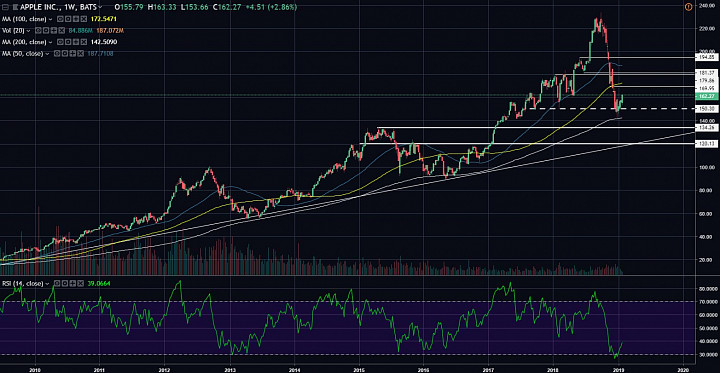This screenshot has height=373, width=720.
Task: Expand dropdown arrow next to APPLE INC., 1W, BATS
Action: pyautogui.click(x=100, y=7)
